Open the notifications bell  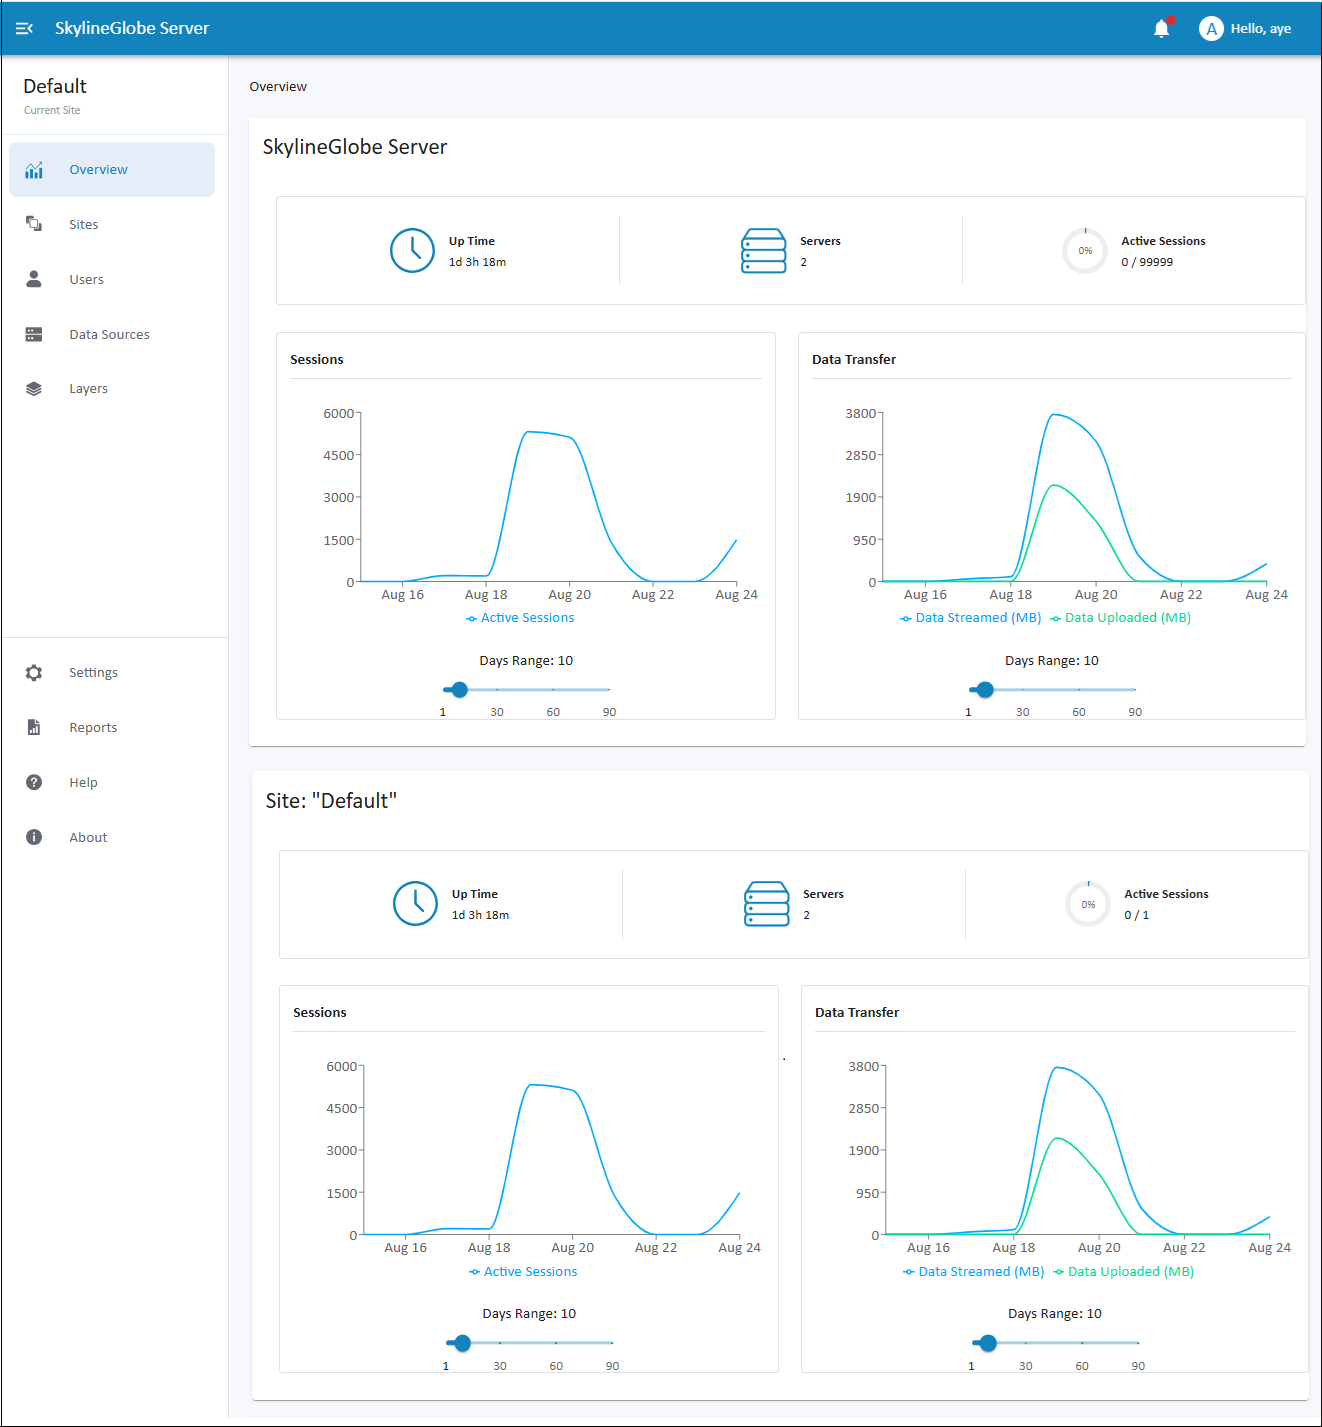(x=1162, y=28)
